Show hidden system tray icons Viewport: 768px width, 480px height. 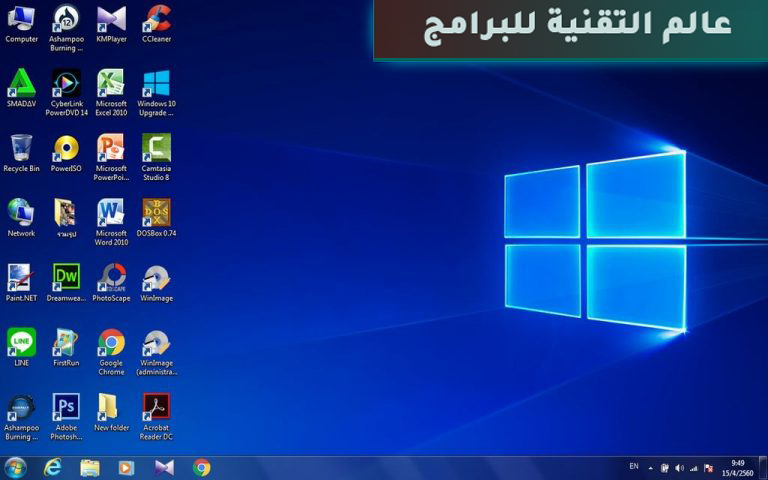[650, 468]
